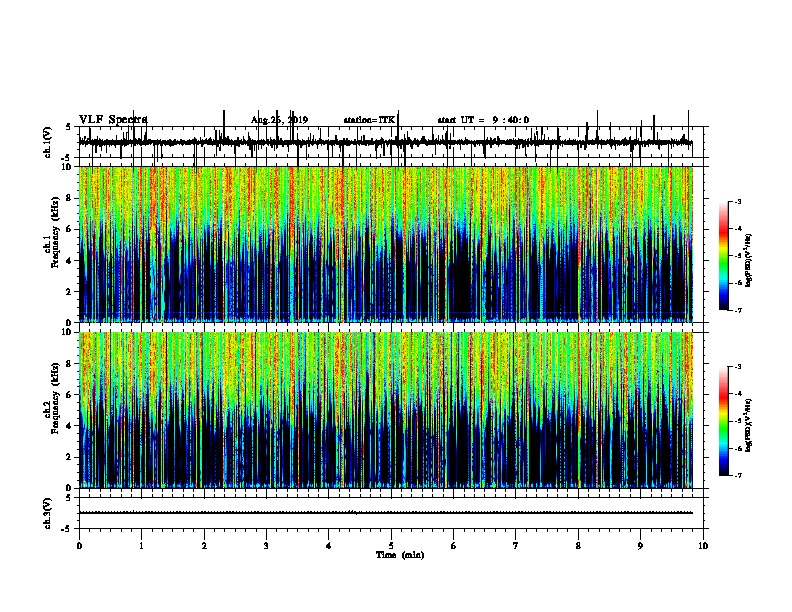
Task: Click the 'start UT = 9:40:0' header text
Action: (x=483, y=120)
